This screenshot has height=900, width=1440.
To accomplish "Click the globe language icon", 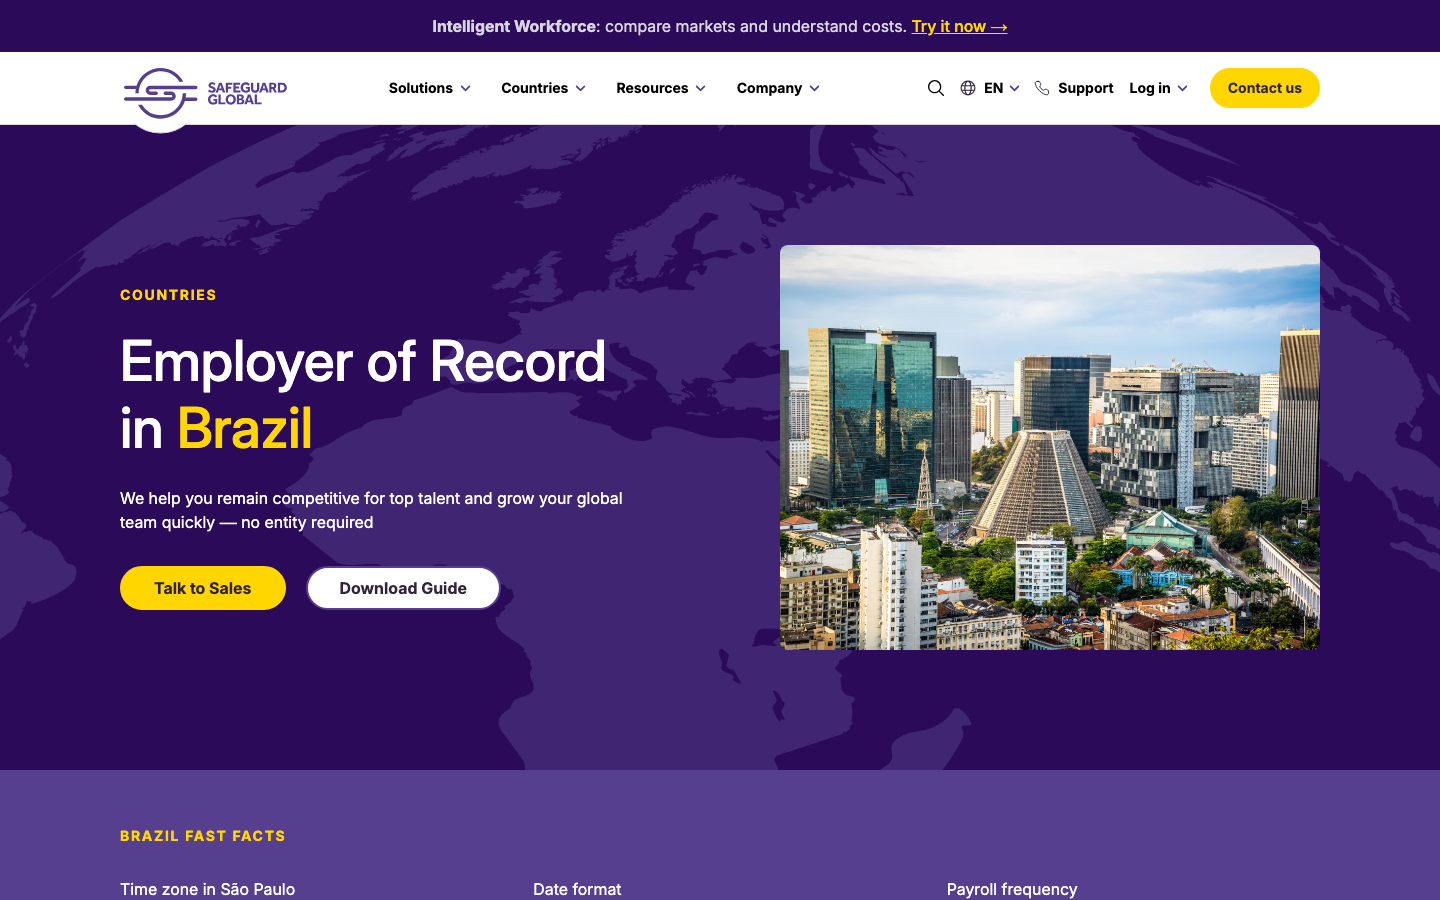I will [968, 88].
